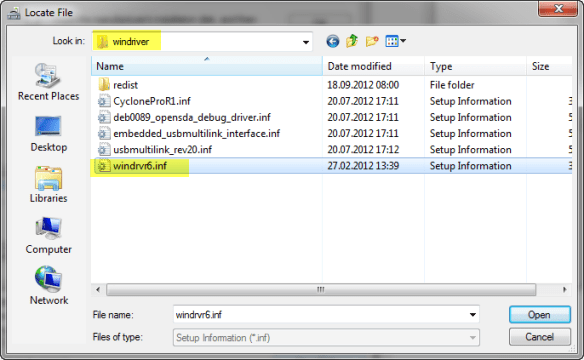This screenshot has width=584, height=360.
Task: Browse the Network location
Action: [x=48, y=286]
